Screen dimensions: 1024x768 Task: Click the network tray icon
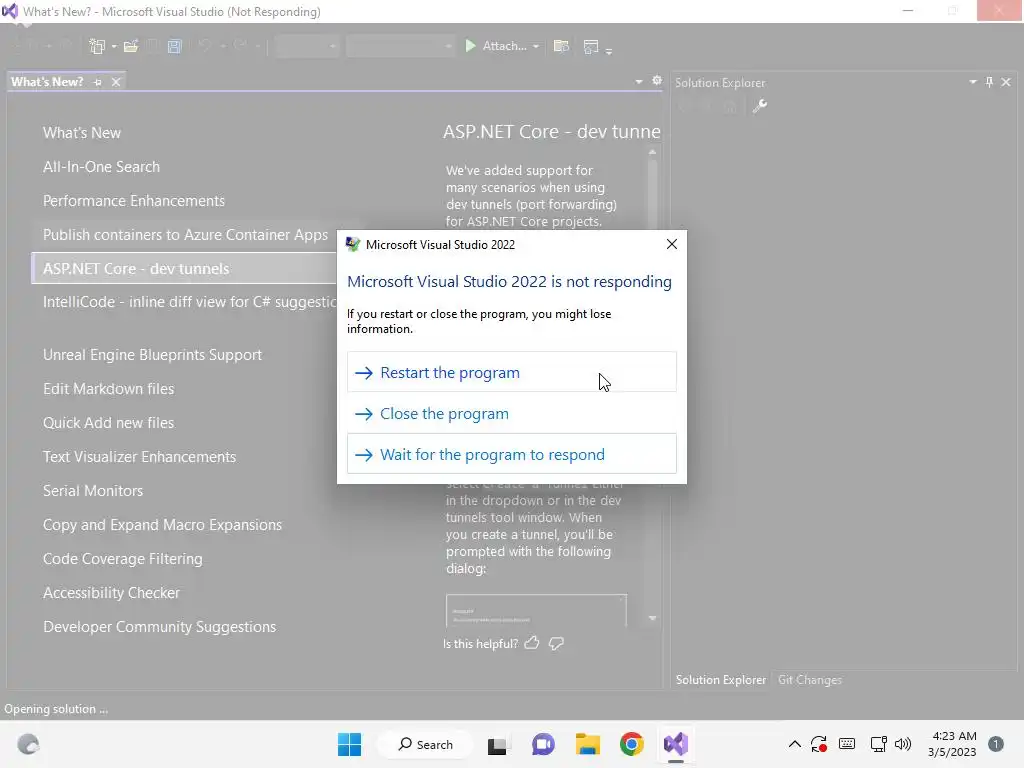pyautogui.click(x=878, y=744)
